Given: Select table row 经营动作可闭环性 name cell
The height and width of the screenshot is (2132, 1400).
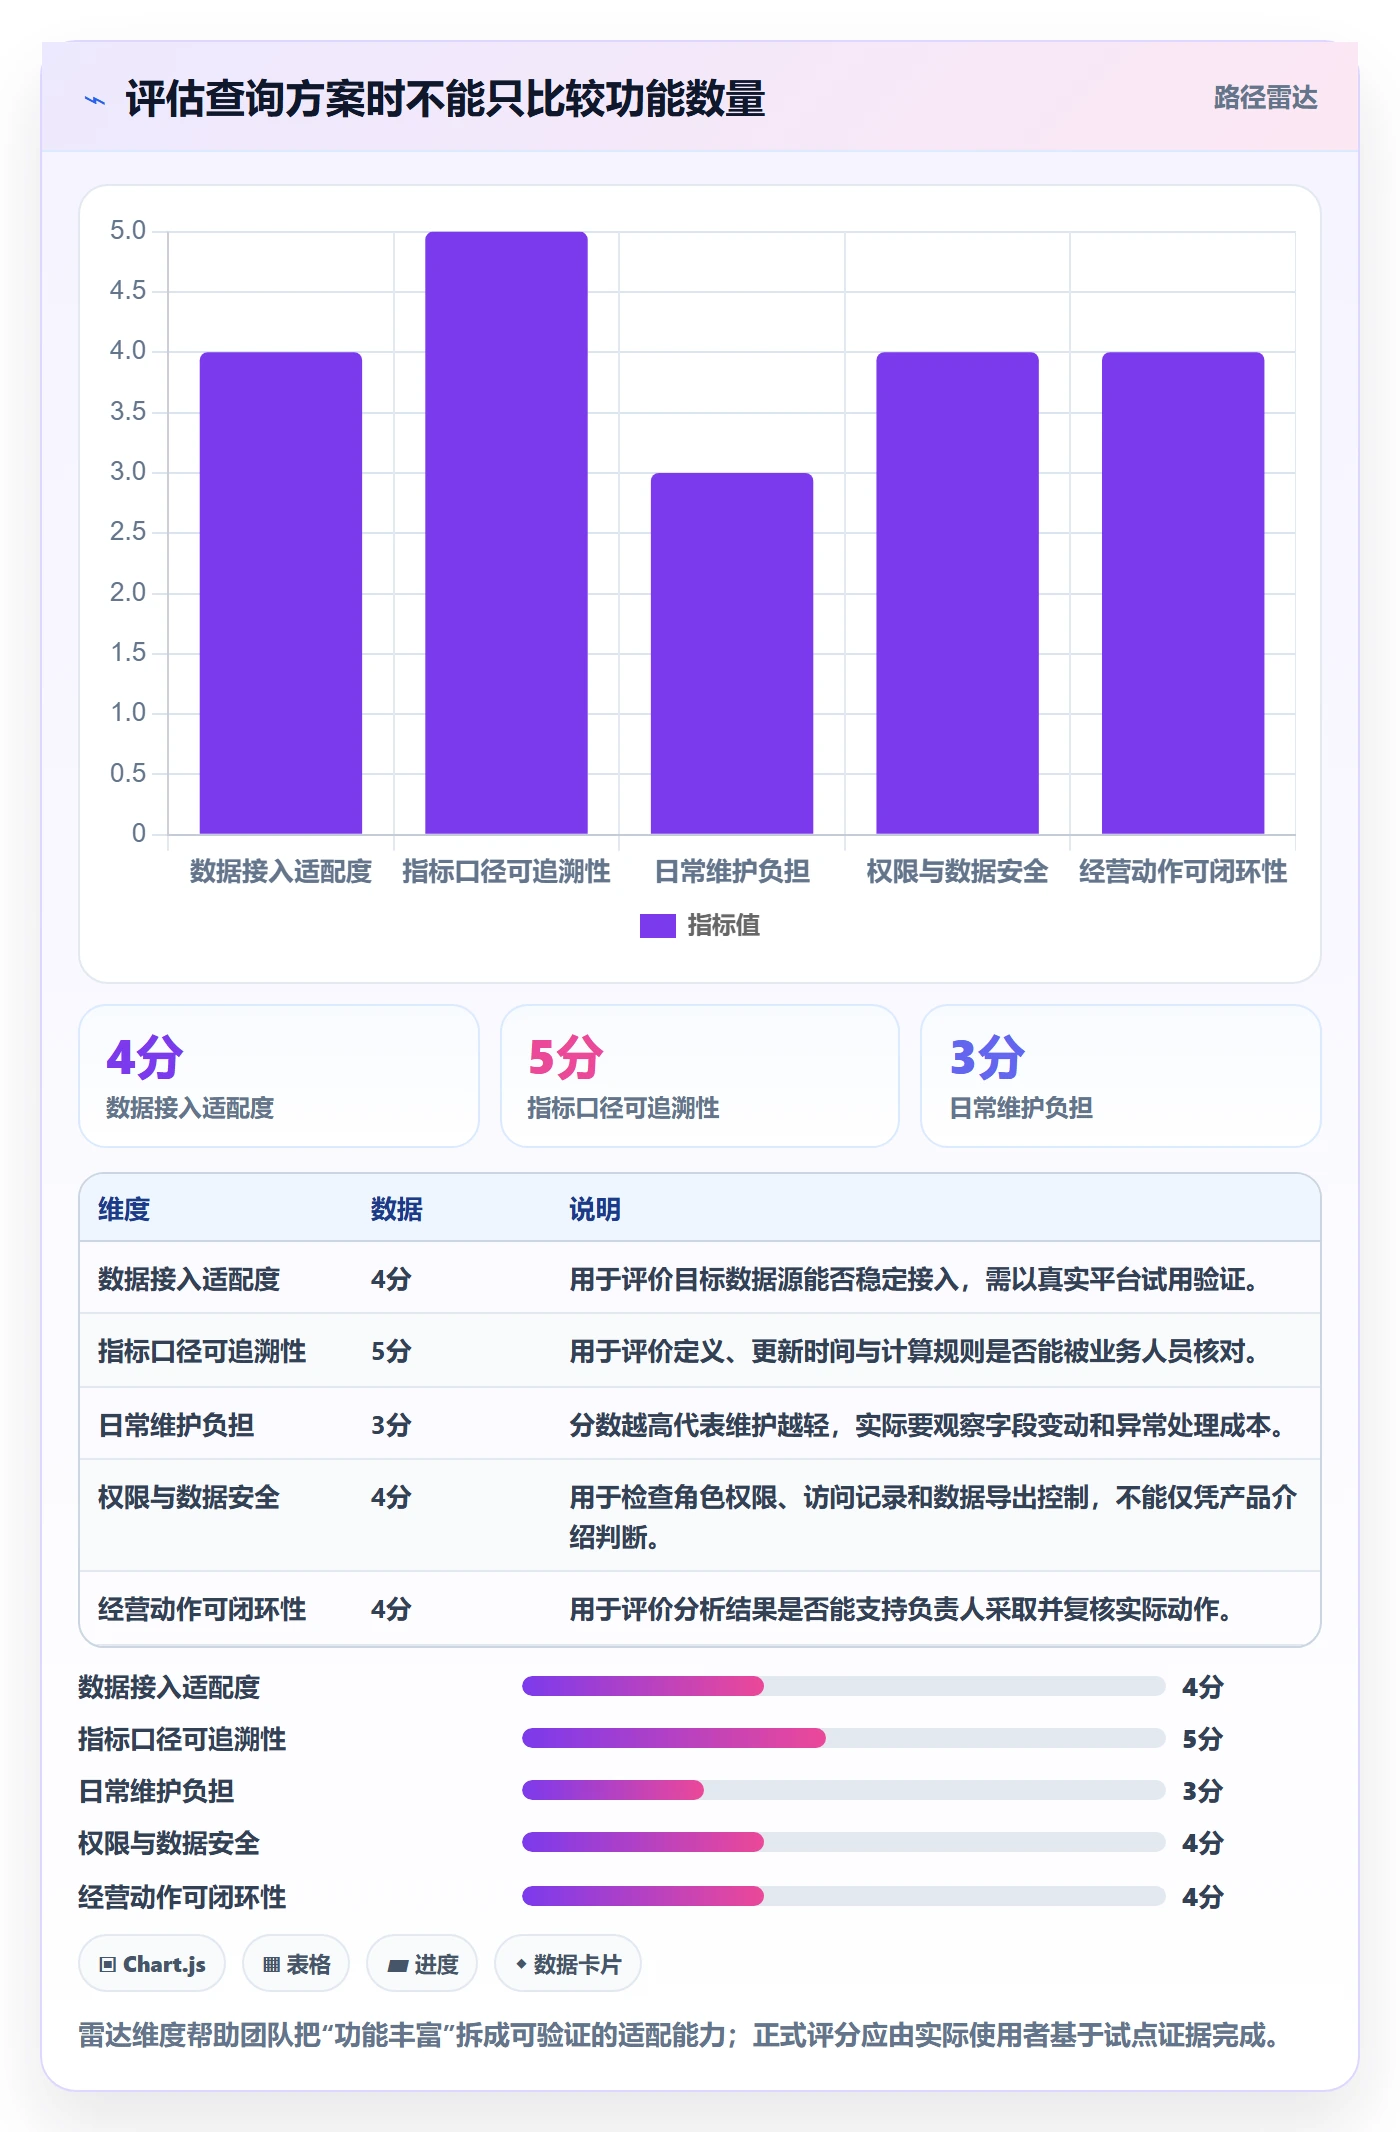Looking at the screenshot, I should click(202, 1609).
